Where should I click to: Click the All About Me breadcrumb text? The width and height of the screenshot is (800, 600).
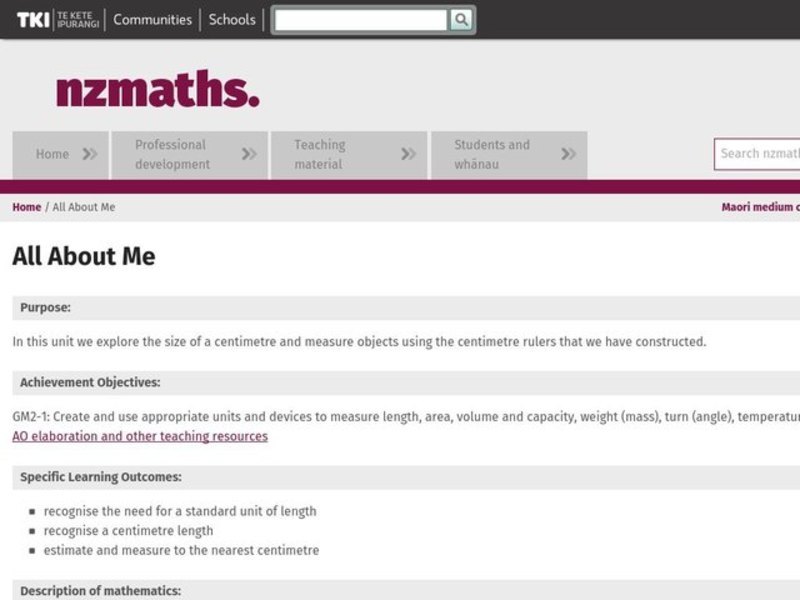[84, 207]
